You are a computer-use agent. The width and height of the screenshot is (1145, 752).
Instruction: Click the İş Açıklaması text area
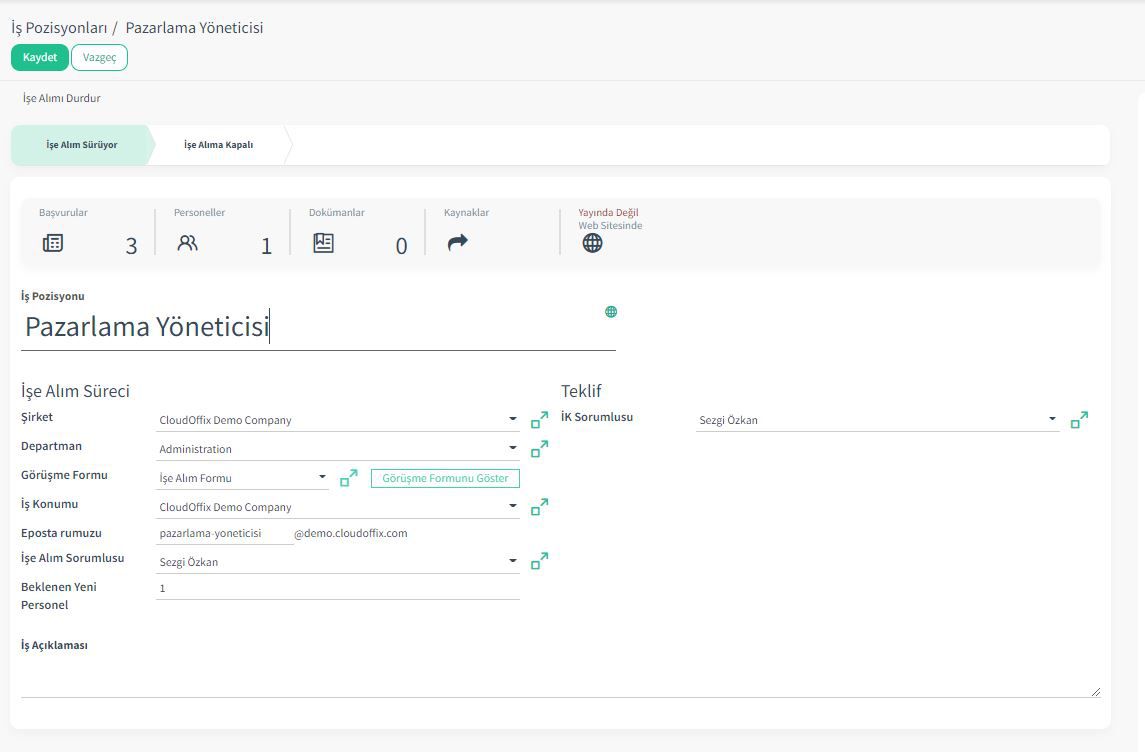pos(561,677)
